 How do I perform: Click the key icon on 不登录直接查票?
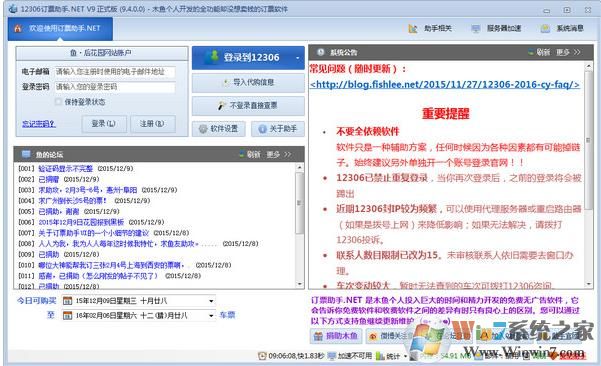[222, 105]
